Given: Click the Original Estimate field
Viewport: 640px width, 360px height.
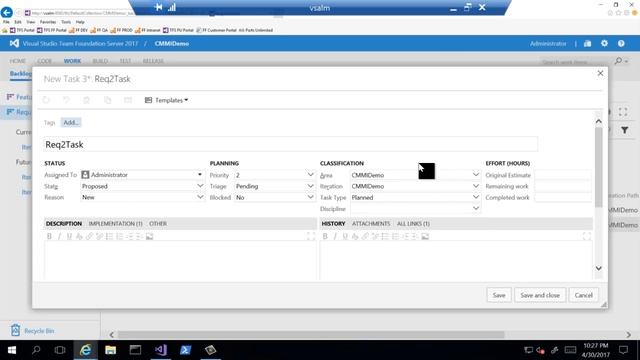Looking at the screenshot, I should (x=563, y=175).
